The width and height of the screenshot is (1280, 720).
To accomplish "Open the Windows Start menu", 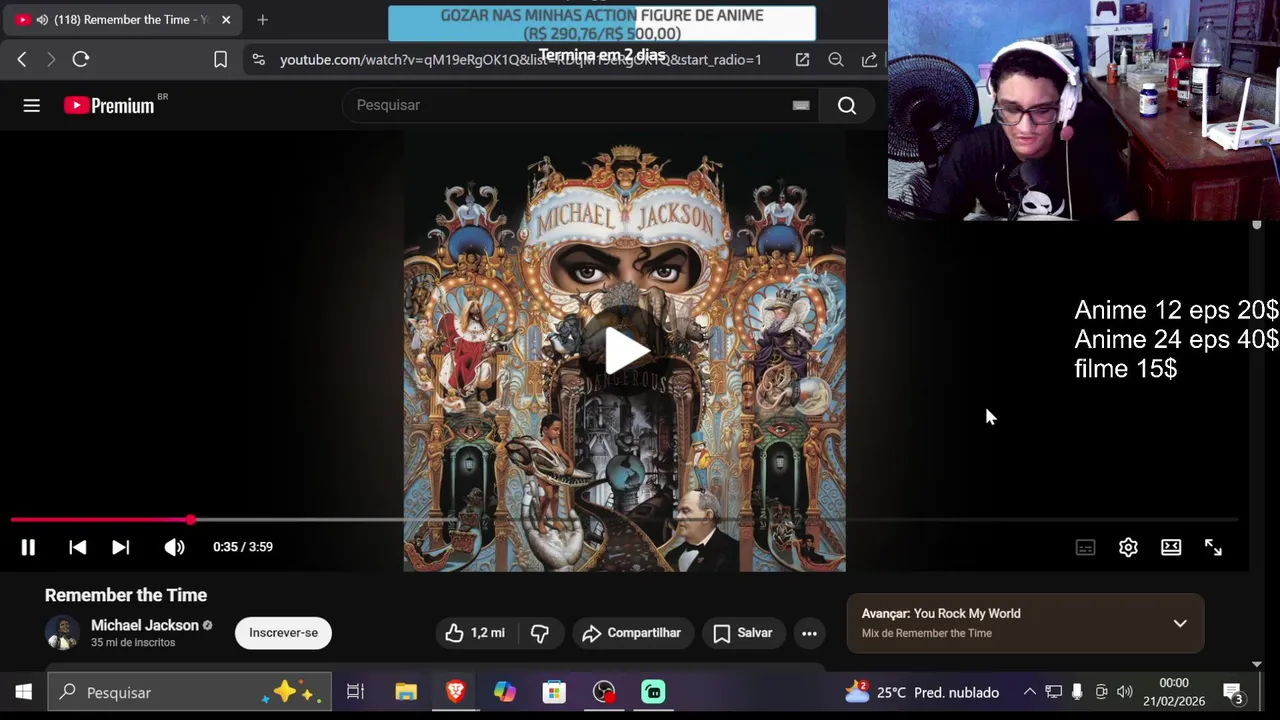I will [x=23, y=692].
